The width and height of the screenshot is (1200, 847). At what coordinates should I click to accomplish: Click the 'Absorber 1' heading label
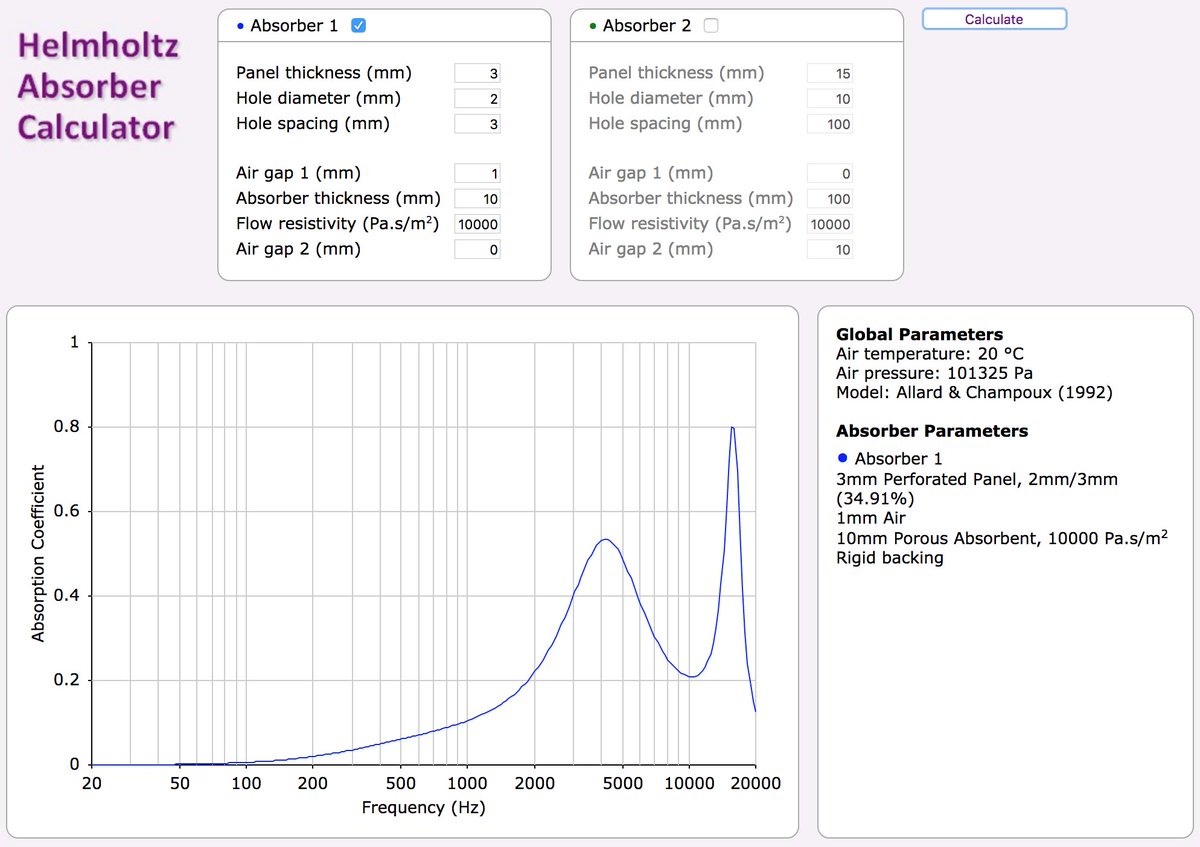[x=294, y=26]
